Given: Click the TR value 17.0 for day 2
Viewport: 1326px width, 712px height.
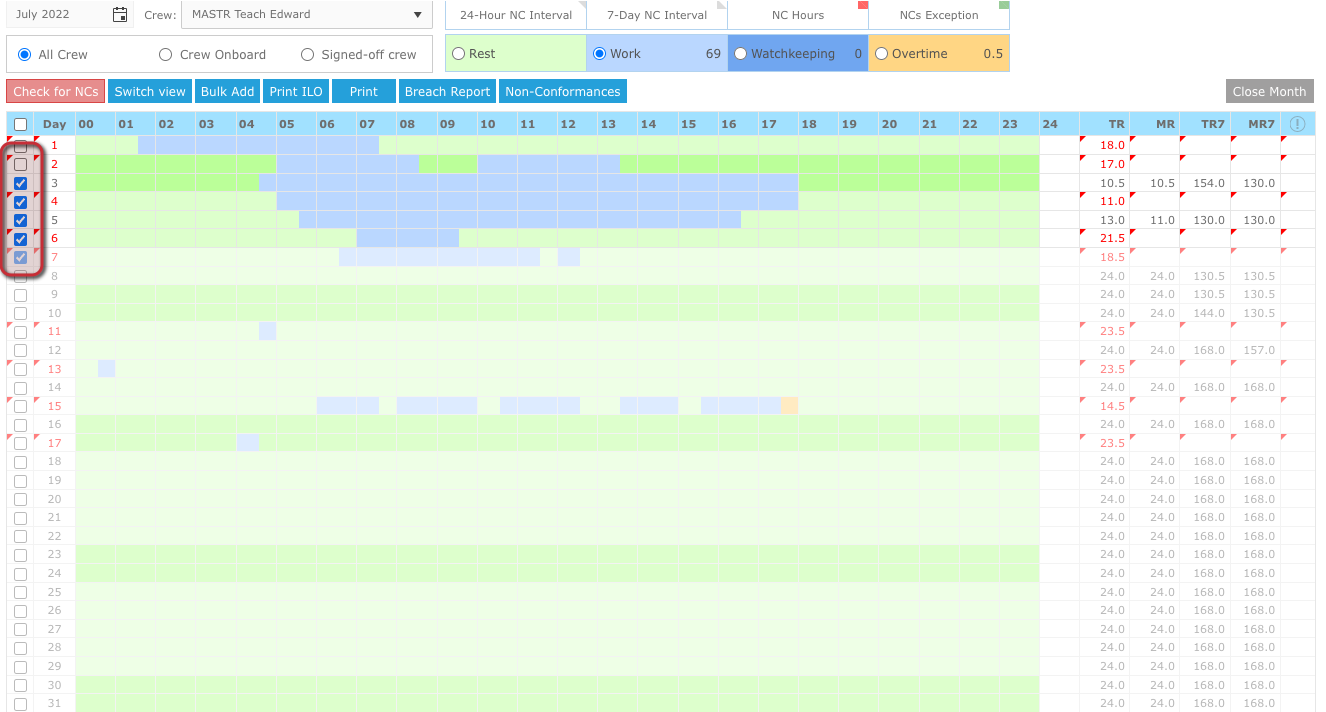Looking at the screenshot, I should (1112, 164).
